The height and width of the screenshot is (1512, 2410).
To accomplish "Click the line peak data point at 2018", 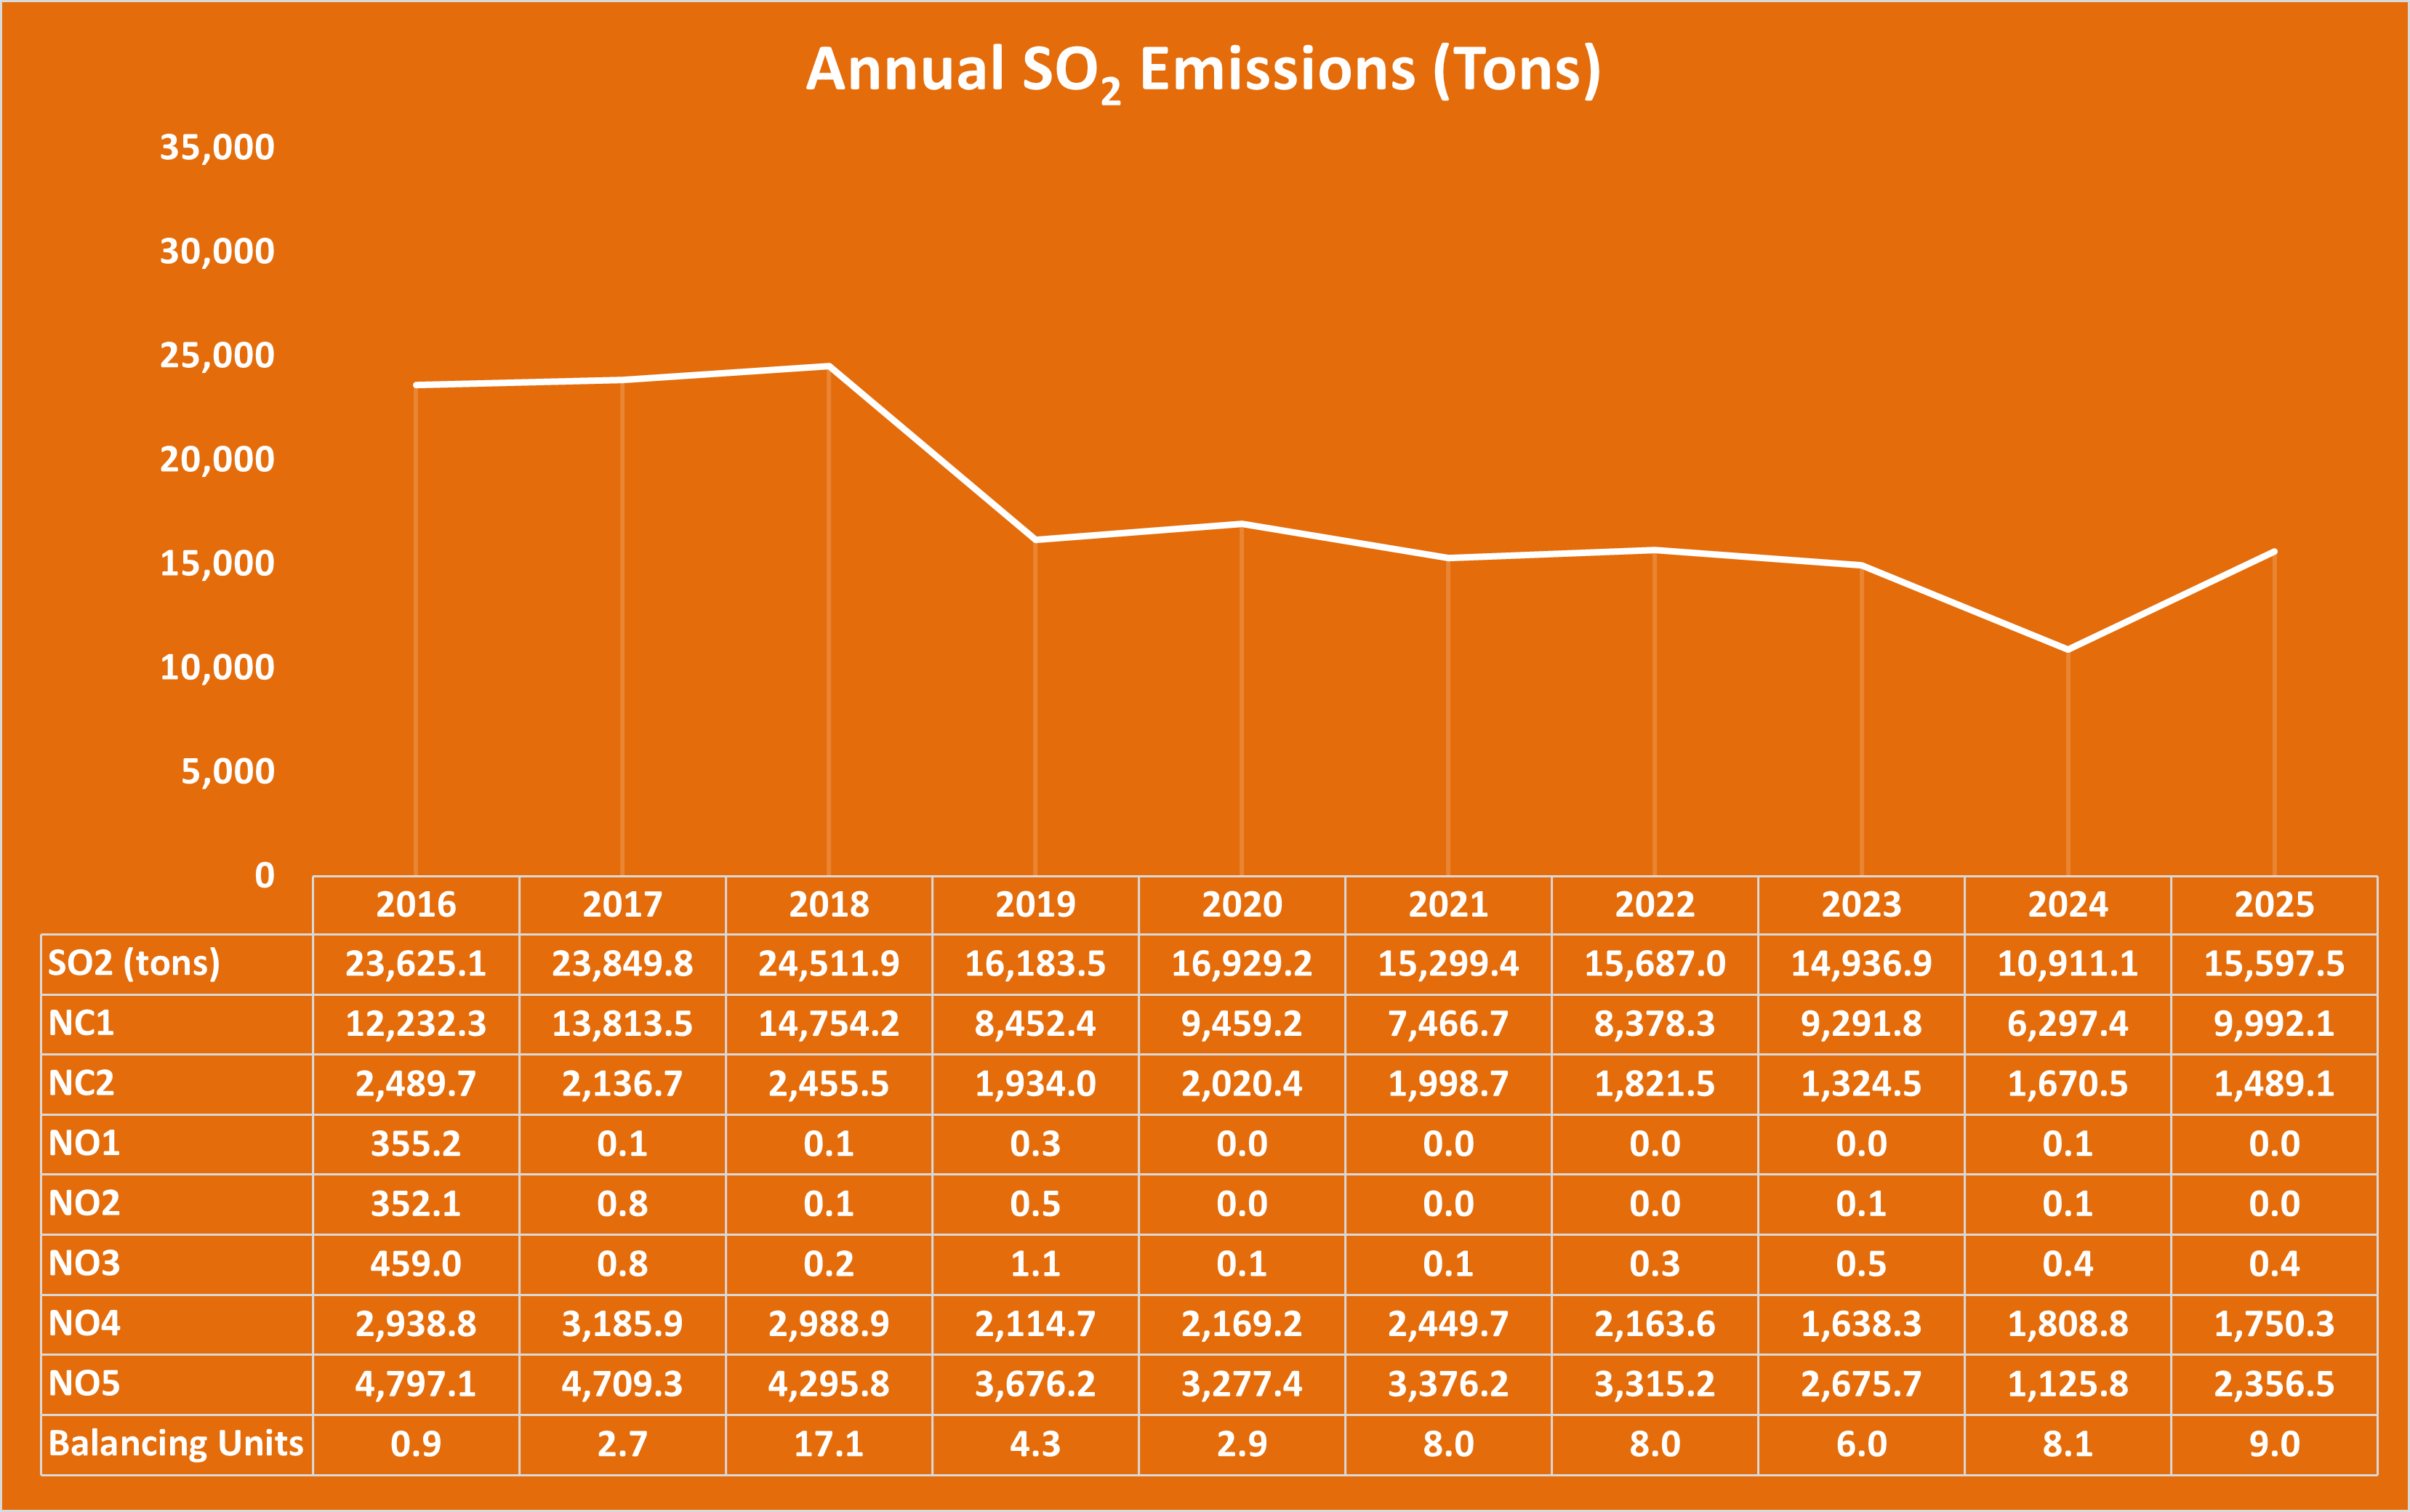I will point(829,366).
